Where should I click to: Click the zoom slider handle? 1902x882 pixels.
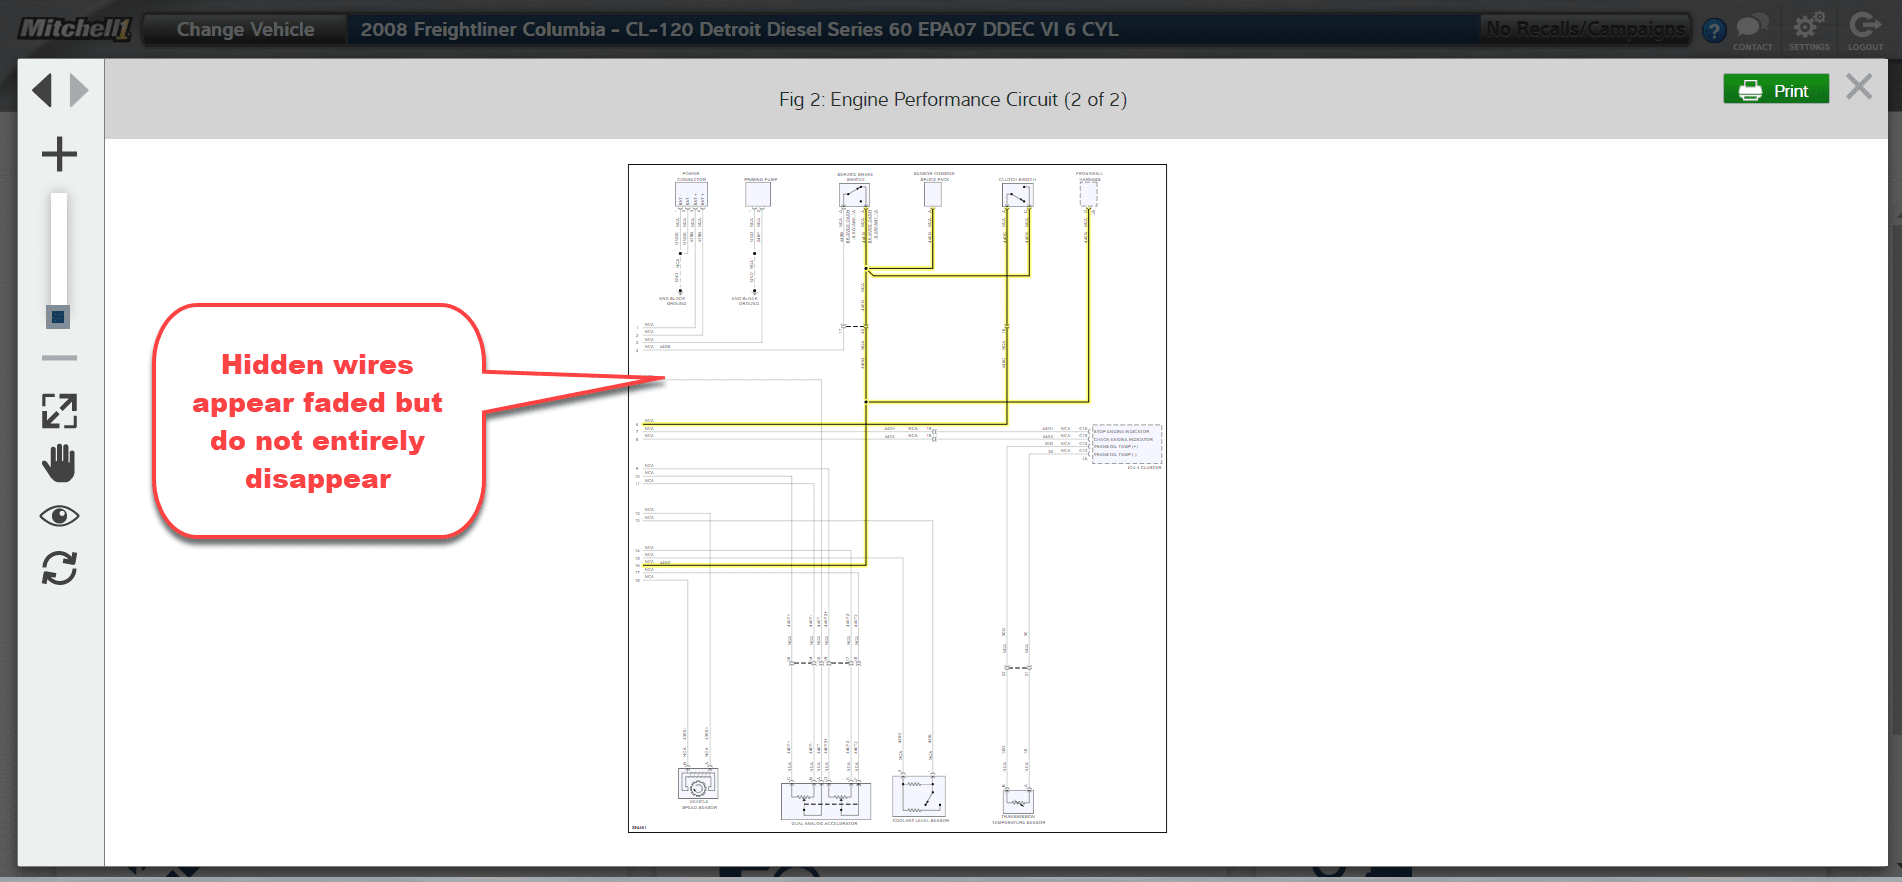tap(58, 317)
